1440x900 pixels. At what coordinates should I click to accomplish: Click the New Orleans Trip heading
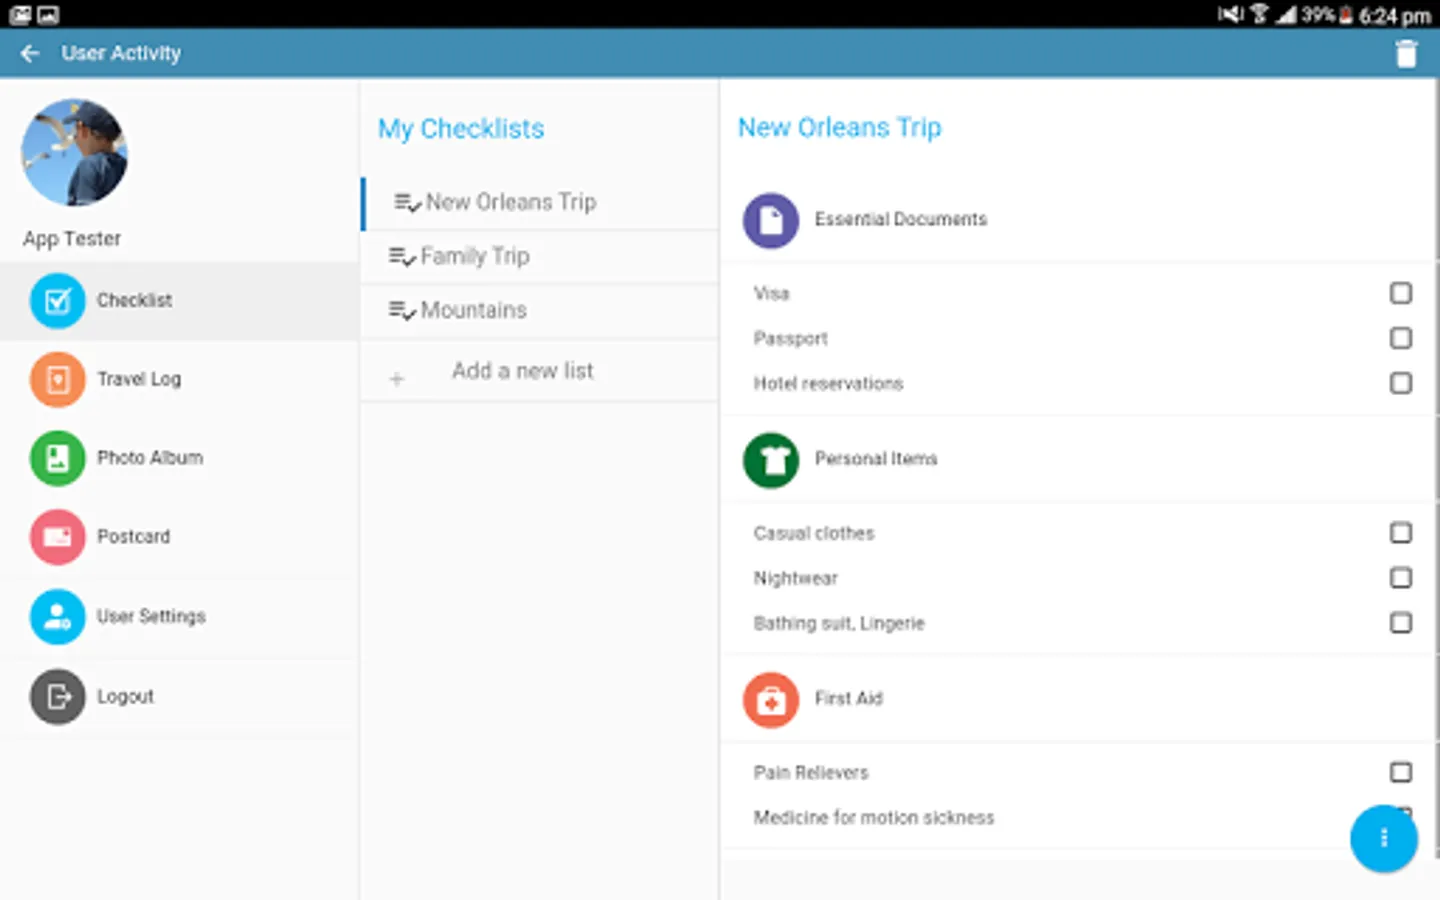click(840, 128)
